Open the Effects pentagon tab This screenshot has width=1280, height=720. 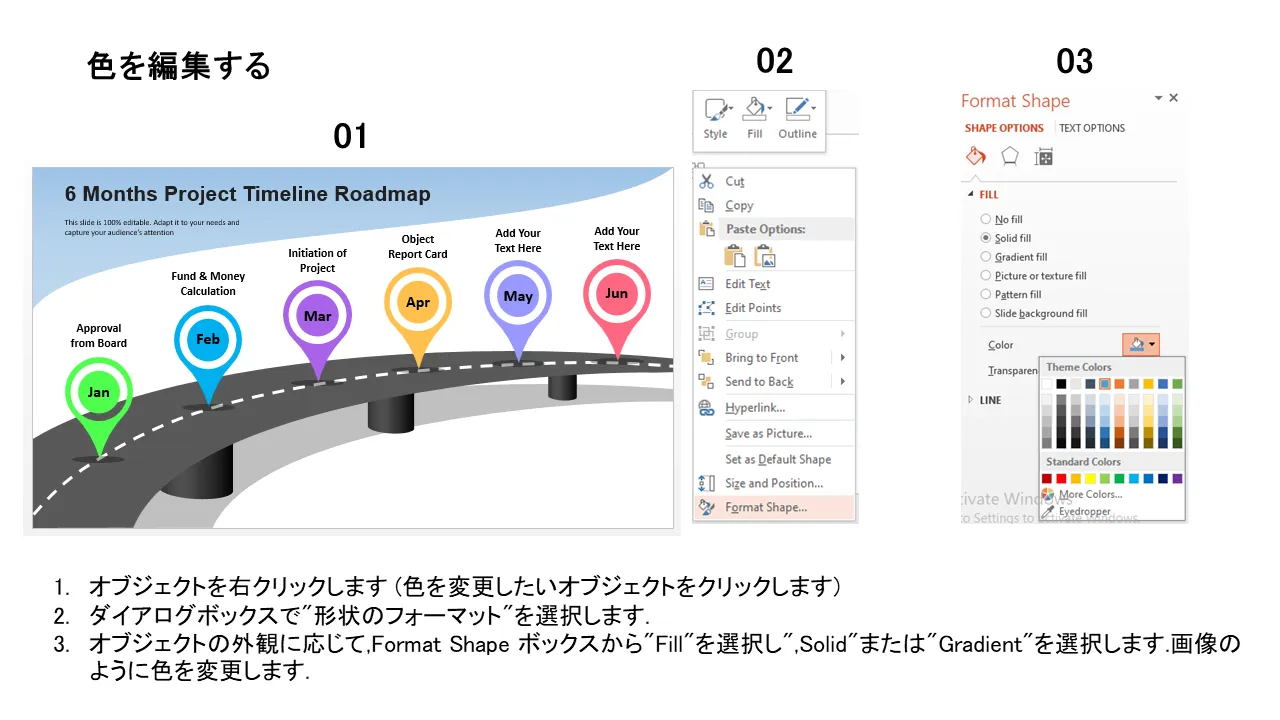click(1010, 157)
